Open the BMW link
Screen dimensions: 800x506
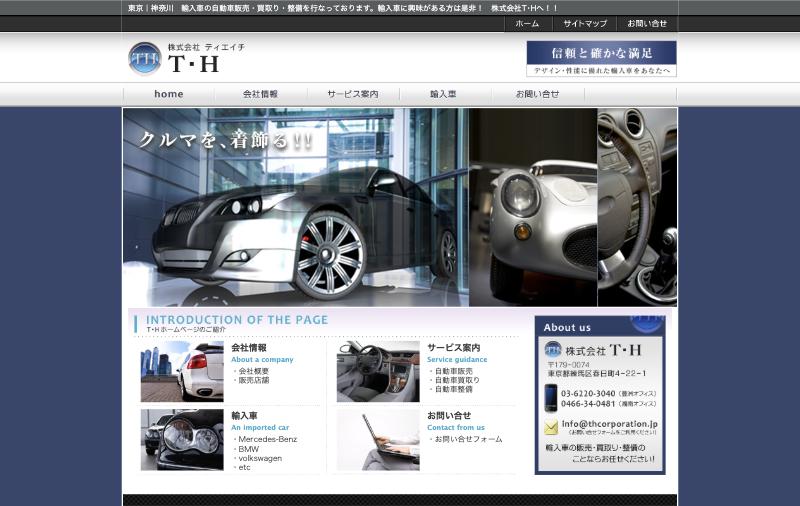[248, 449]
